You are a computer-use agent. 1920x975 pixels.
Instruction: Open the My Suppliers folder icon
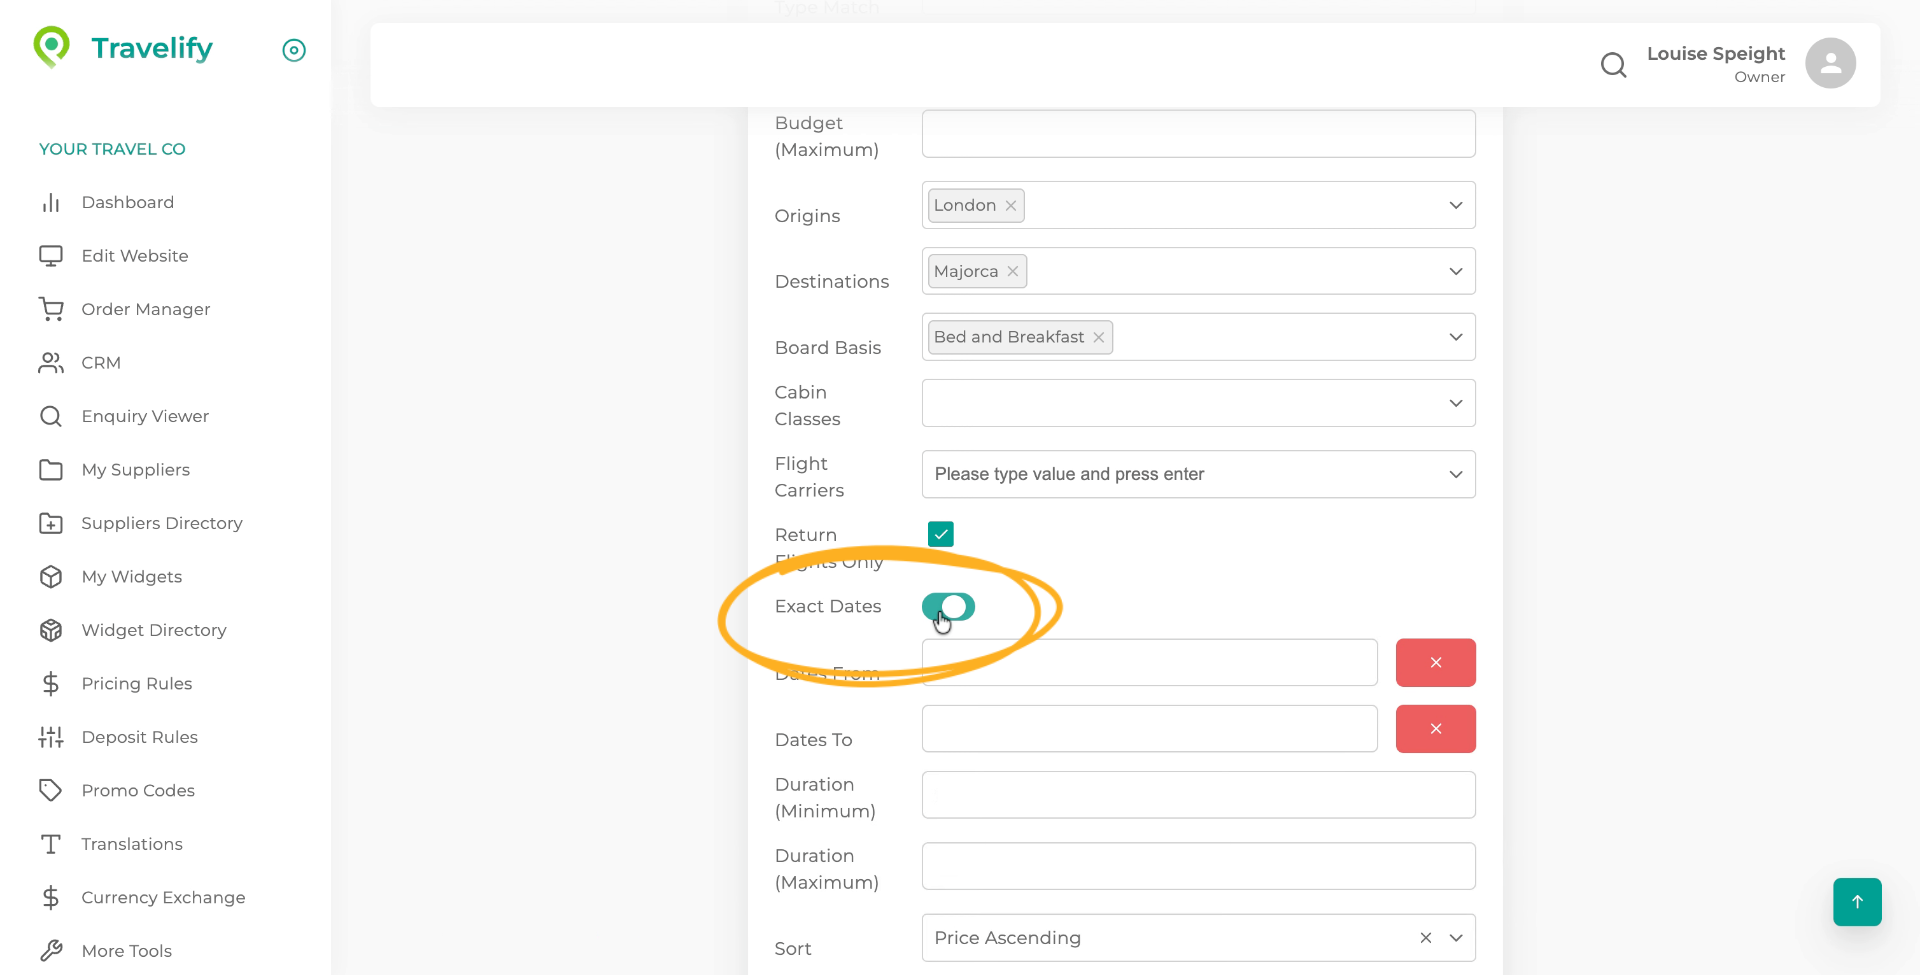pyautogui.click(x=51, y=469)
